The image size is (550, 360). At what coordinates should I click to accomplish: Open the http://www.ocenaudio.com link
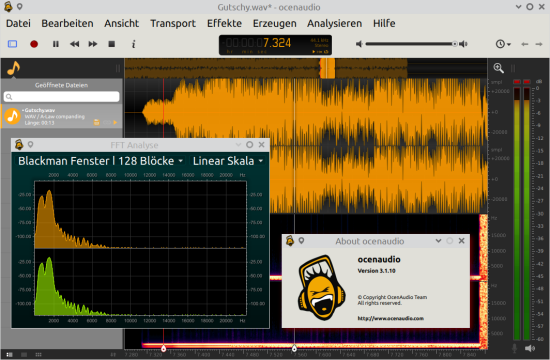[x=390, y=318]
